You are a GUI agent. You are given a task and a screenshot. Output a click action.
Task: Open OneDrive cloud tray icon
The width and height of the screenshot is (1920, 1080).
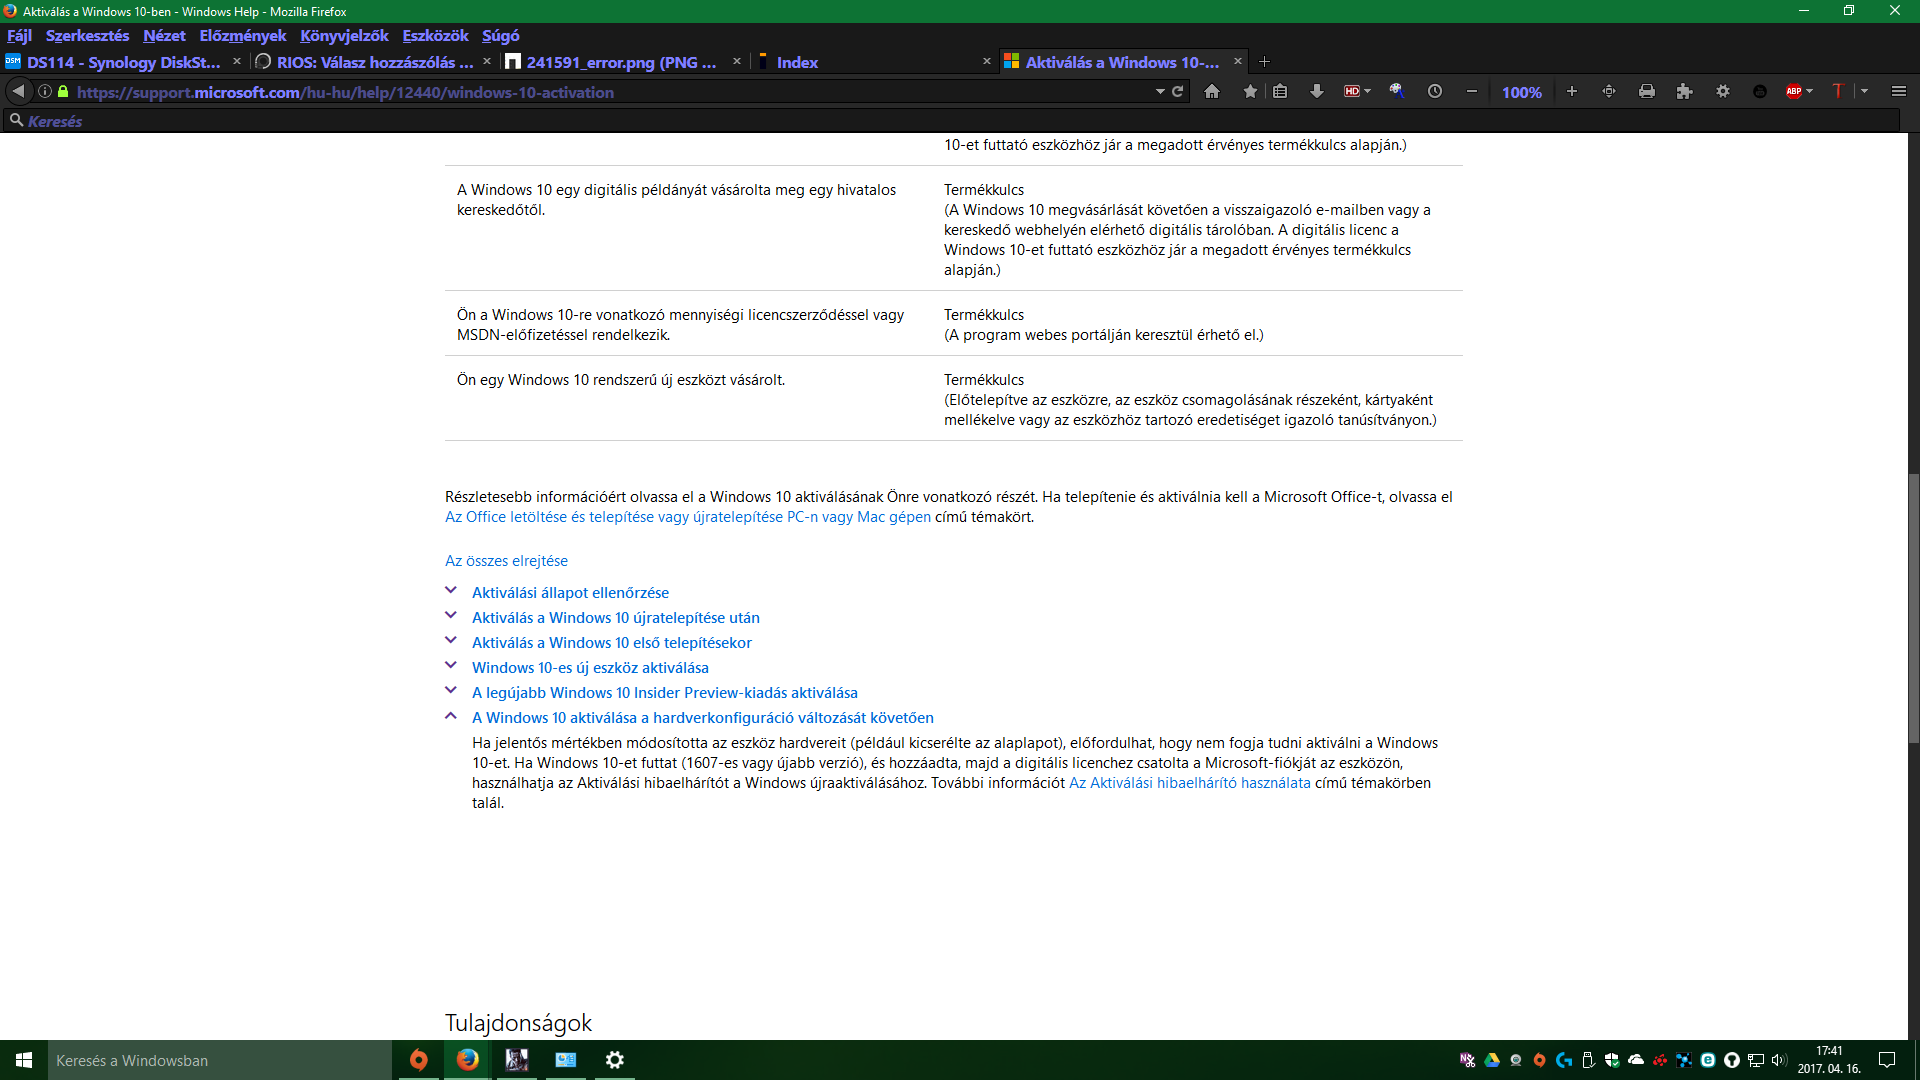[x=1636, y=1060]
